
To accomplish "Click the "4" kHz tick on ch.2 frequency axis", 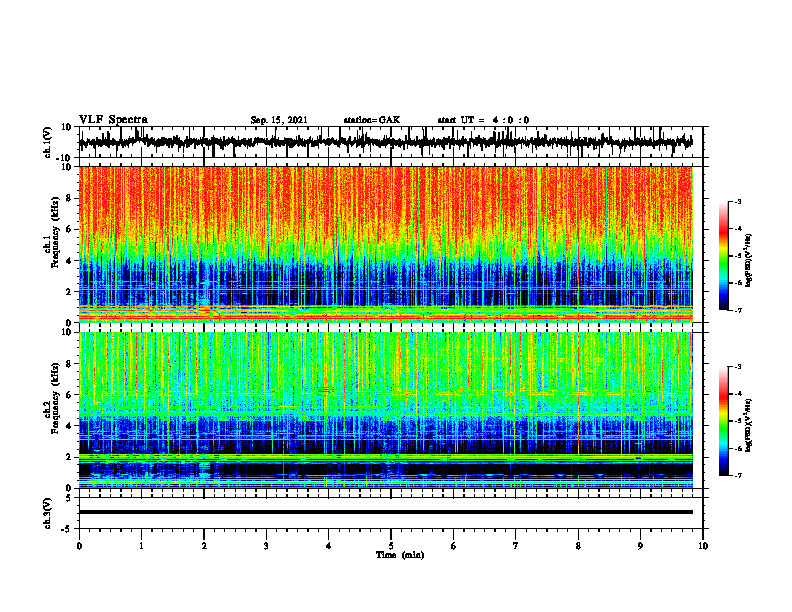I will coord(69,426).
